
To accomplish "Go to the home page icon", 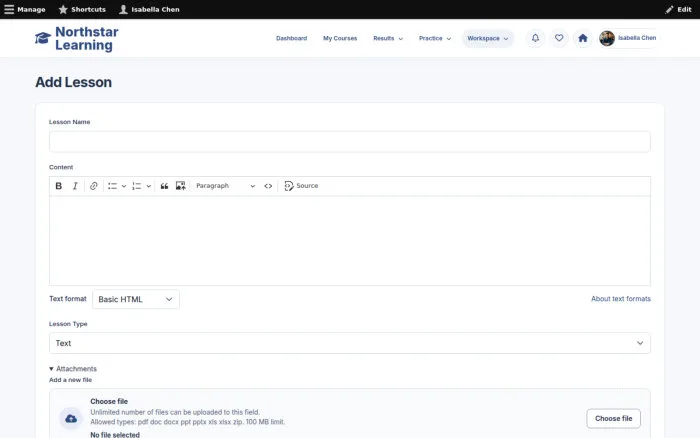I will point(583,38).
